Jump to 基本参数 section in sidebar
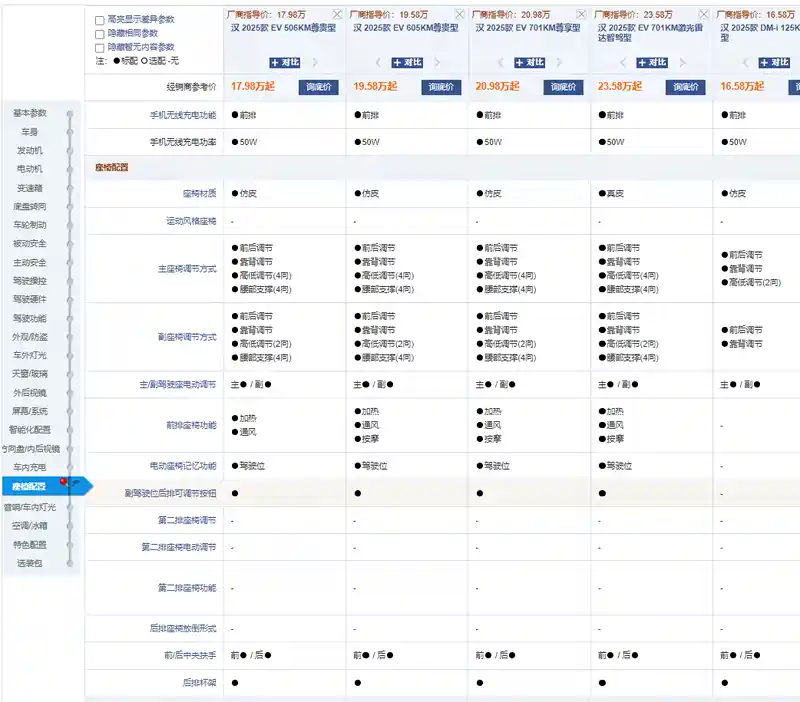The image size is (800, 702). point(29,113)
